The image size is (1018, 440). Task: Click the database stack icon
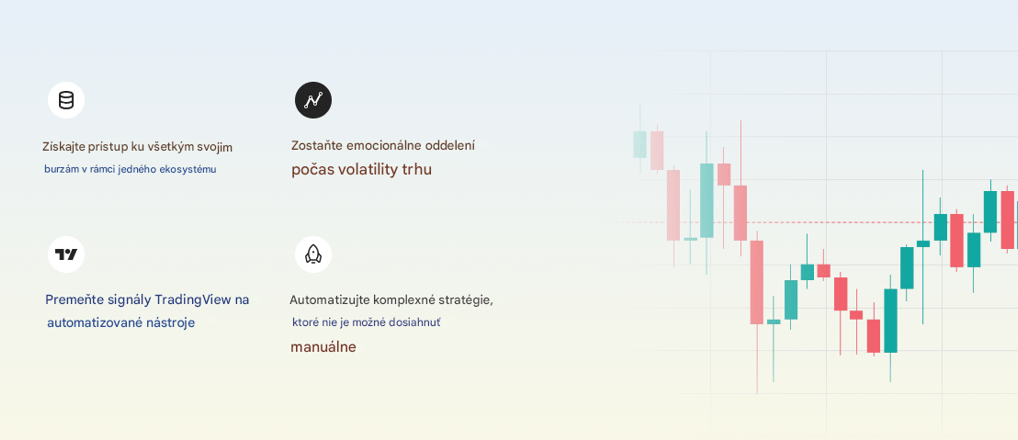coord(66,101)
